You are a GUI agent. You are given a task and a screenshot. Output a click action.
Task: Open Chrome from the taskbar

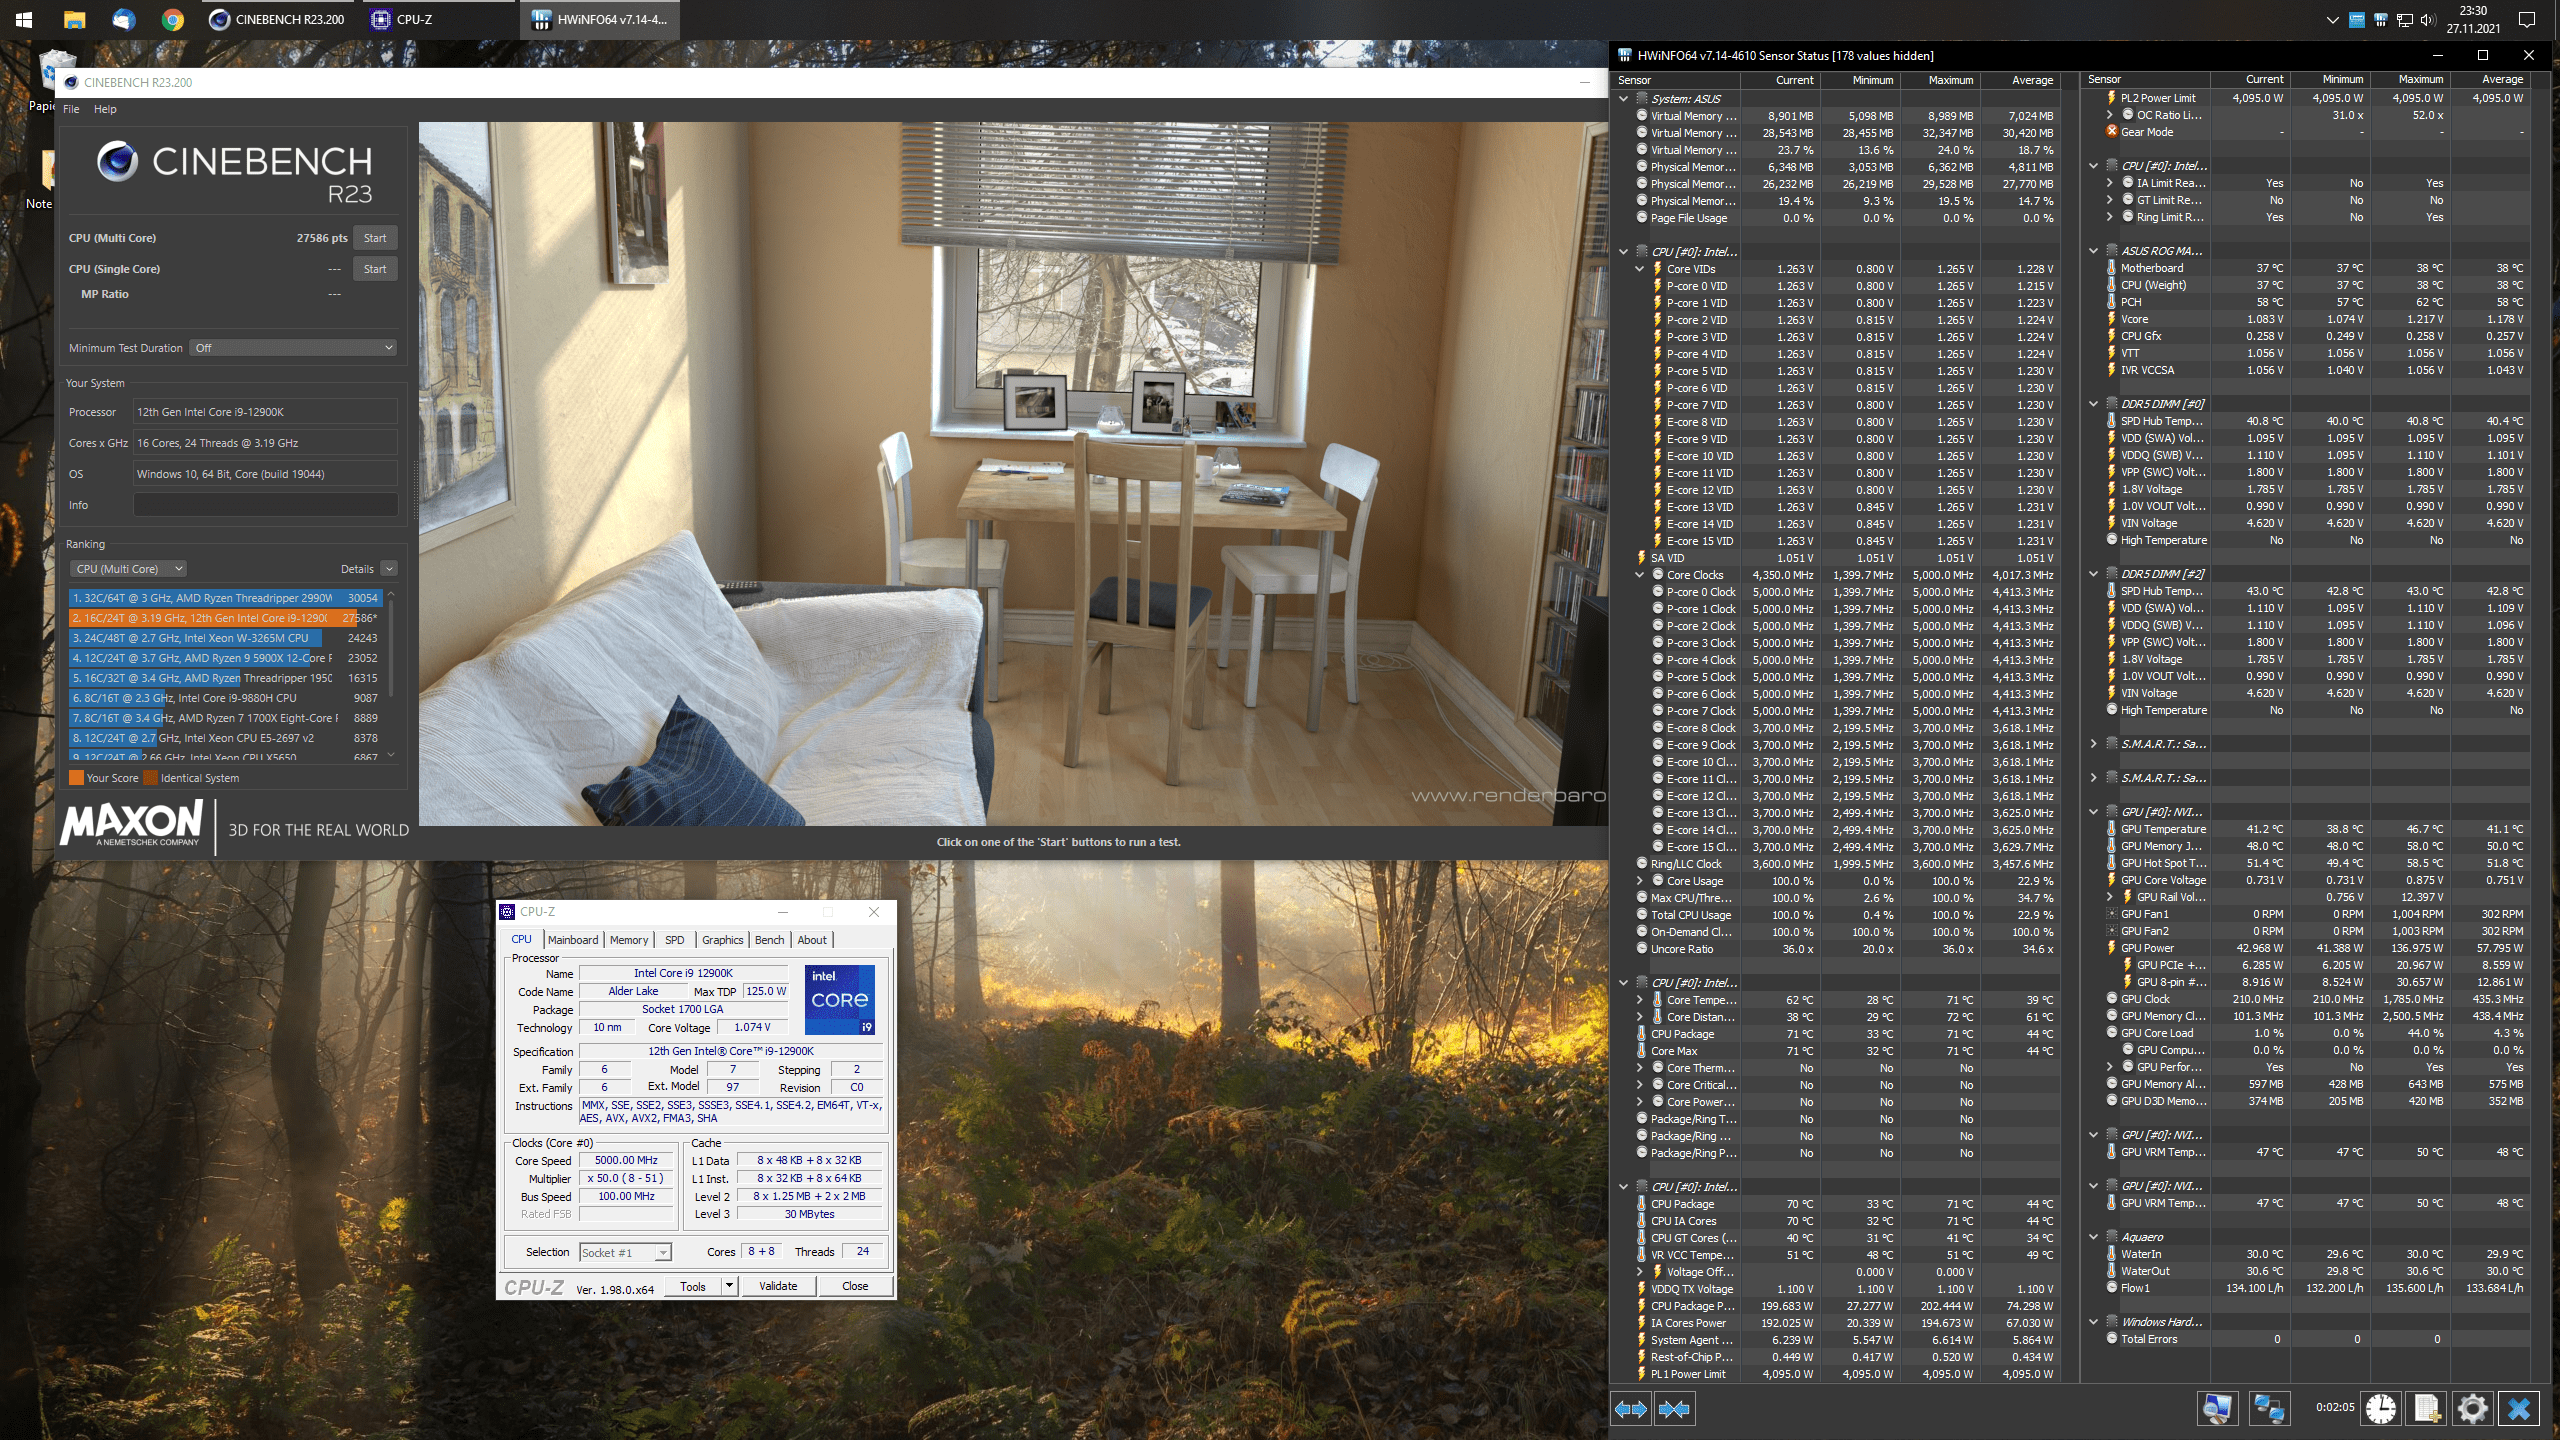pyautogui.click(x=172, y=19)
